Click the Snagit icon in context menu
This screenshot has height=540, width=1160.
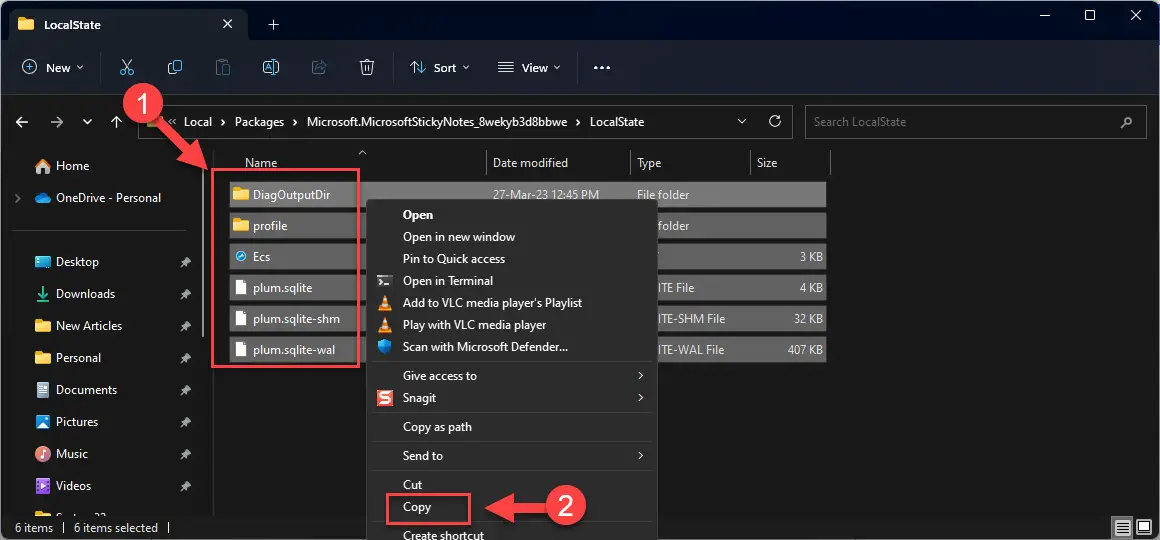click(384, 398)
